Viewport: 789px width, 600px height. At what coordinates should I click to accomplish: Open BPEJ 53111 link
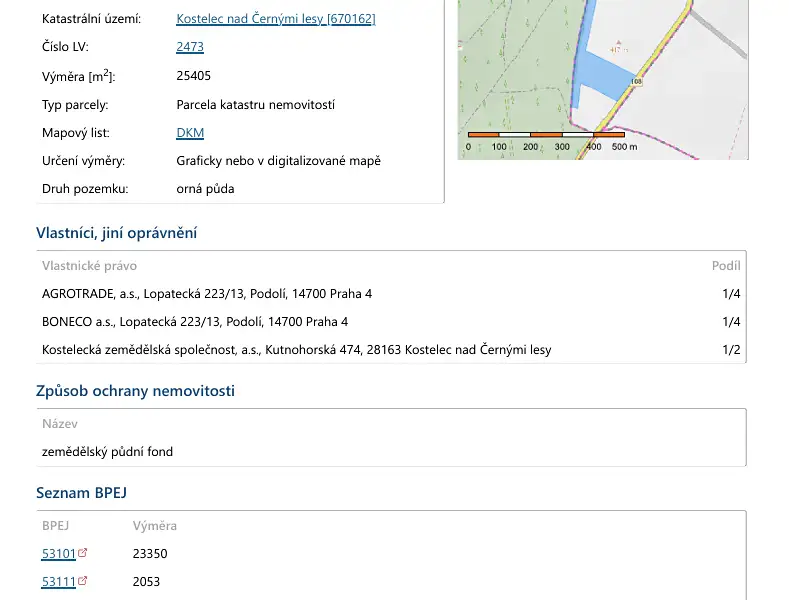coord(58,582)
